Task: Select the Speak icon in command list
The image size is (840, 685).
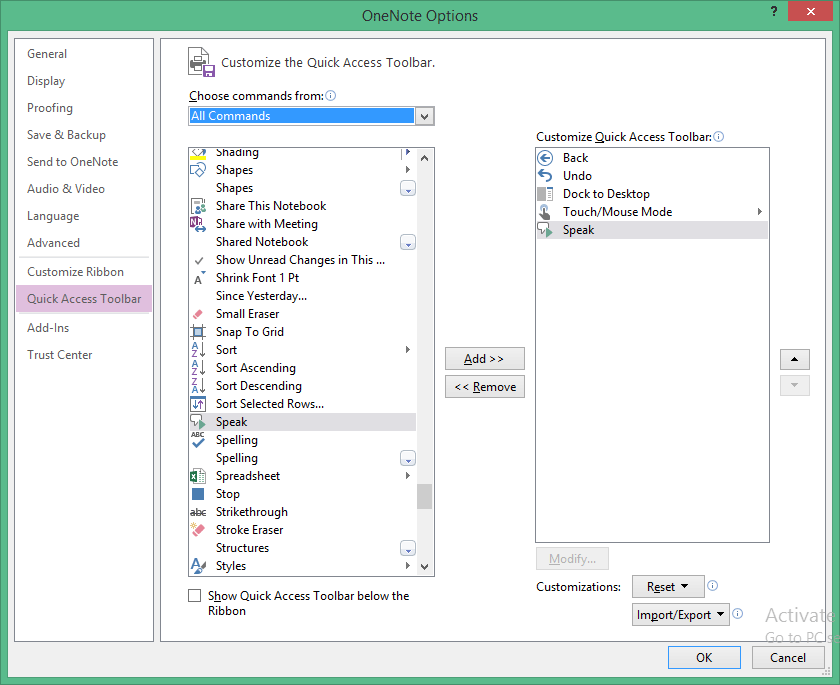Action: [198, 422]
